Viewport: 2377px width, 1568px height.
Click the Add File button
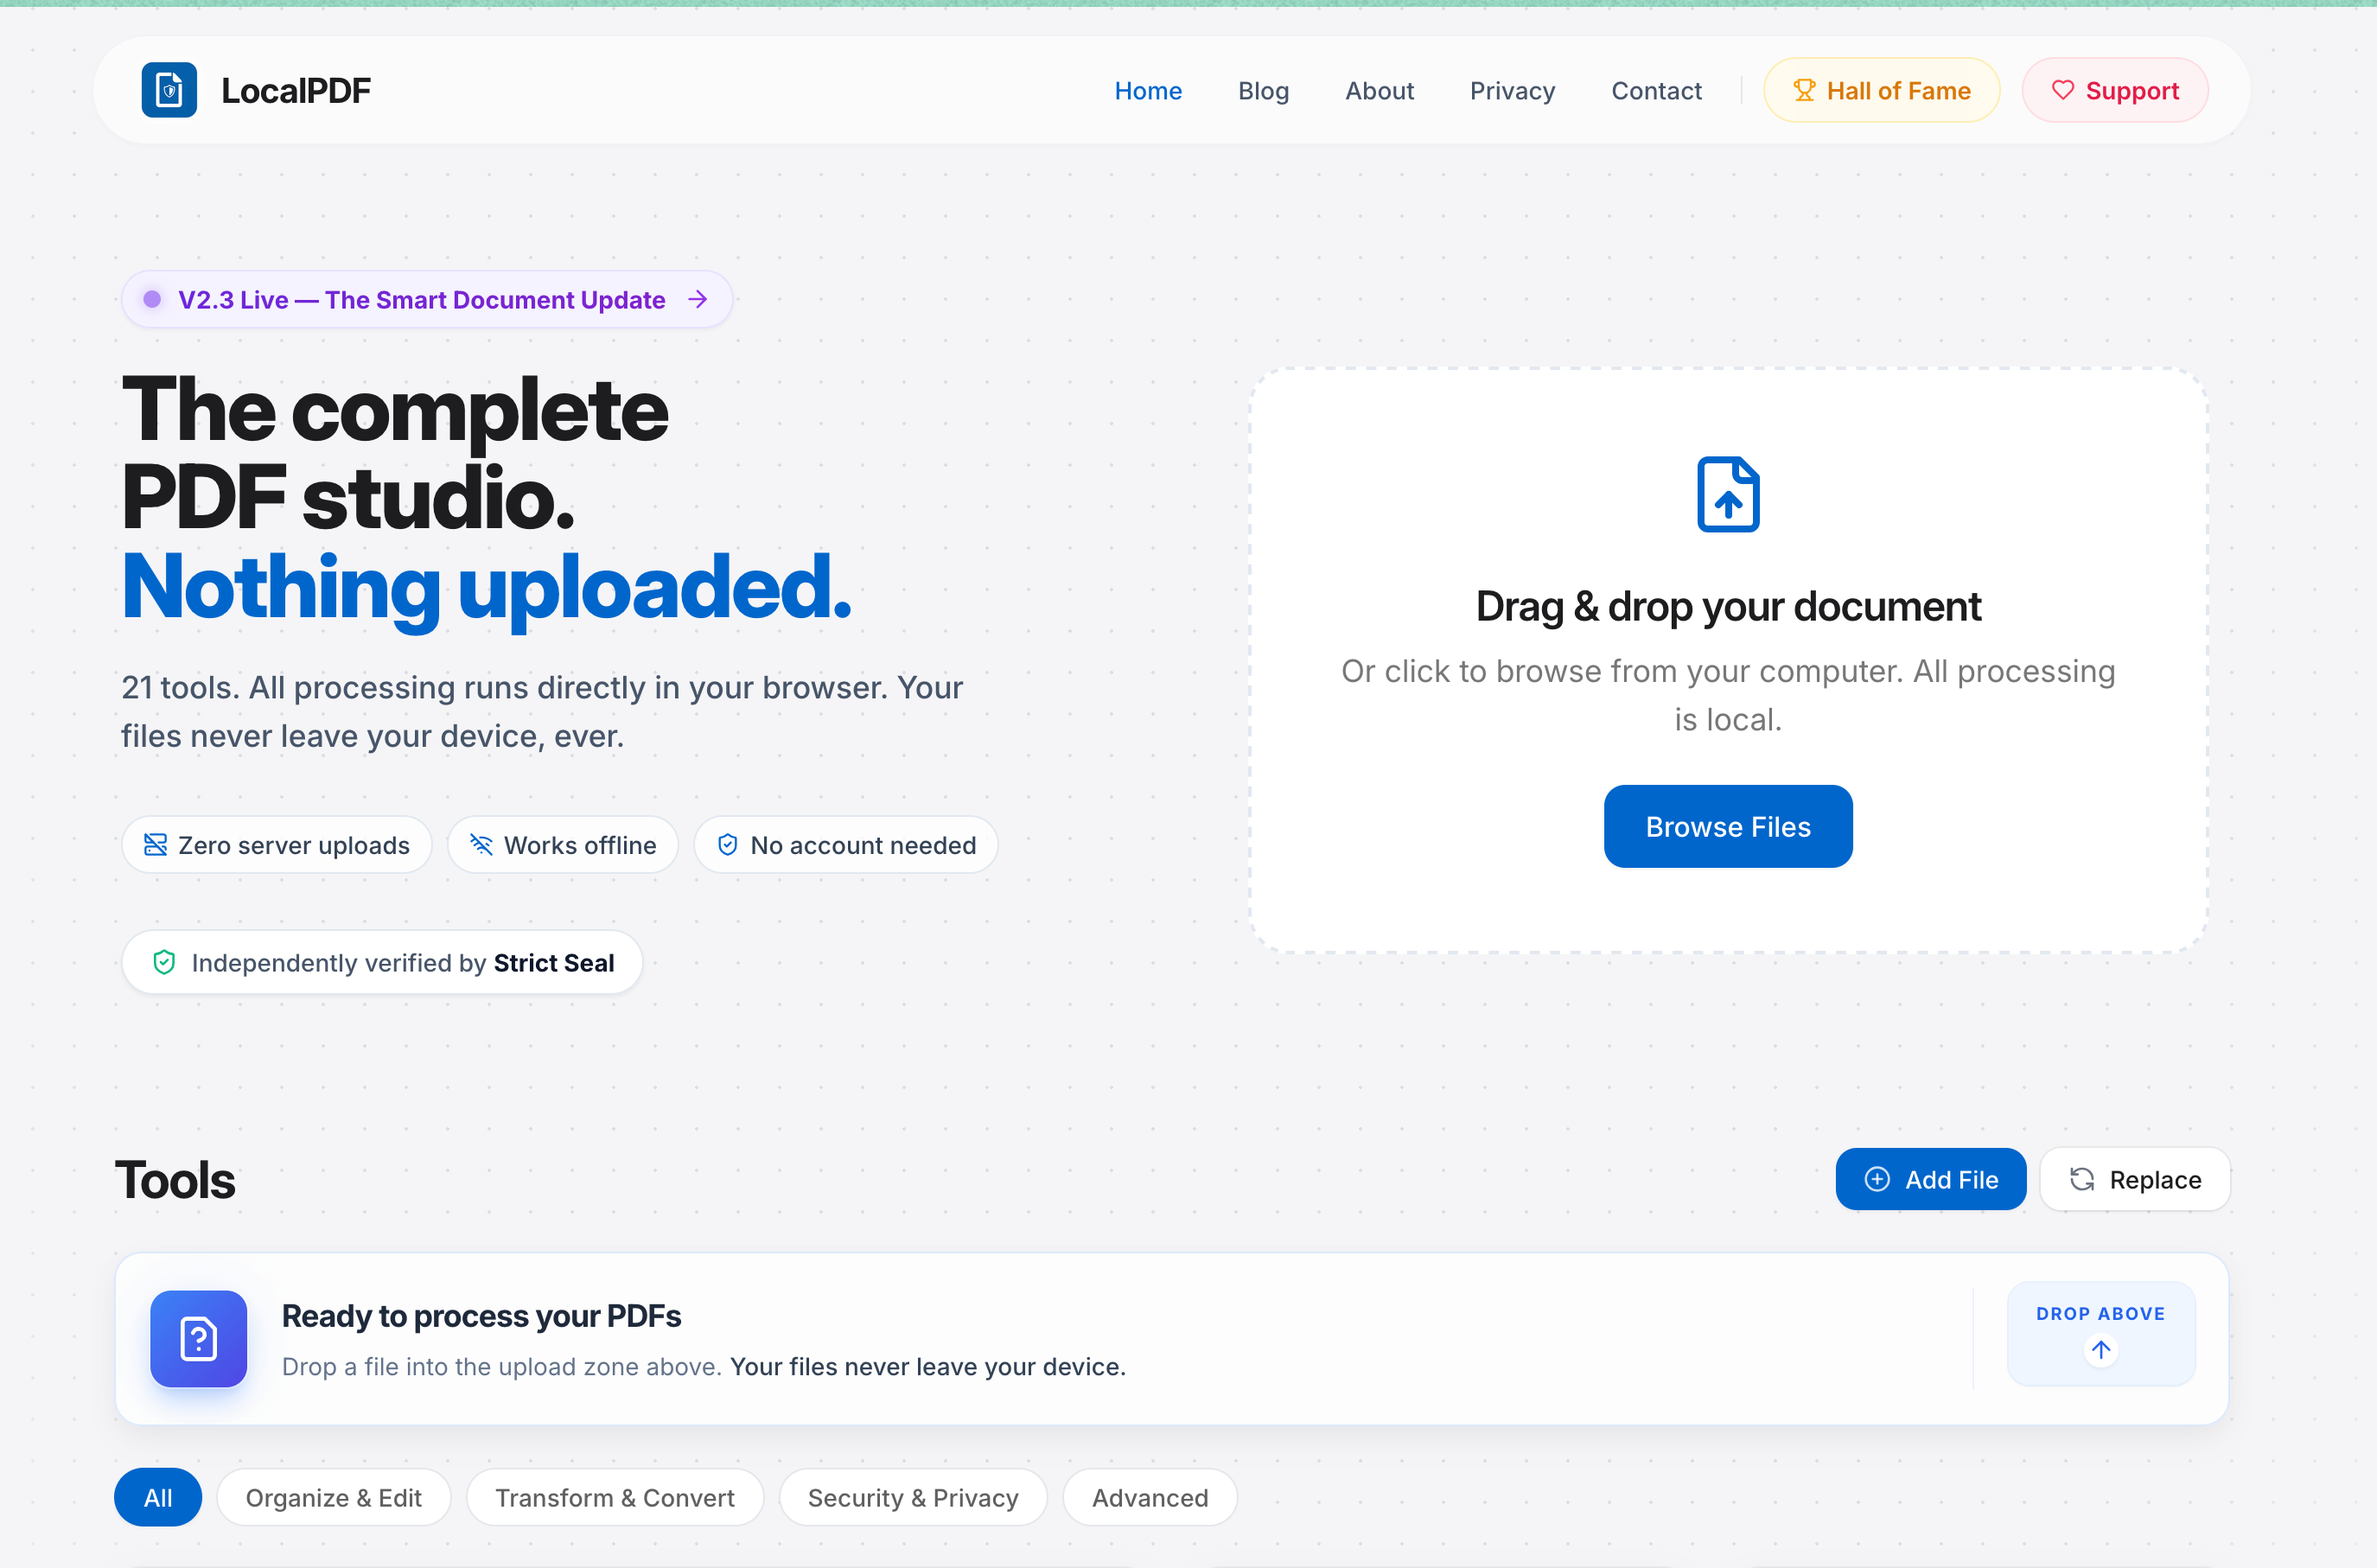pos(1930,1179)
